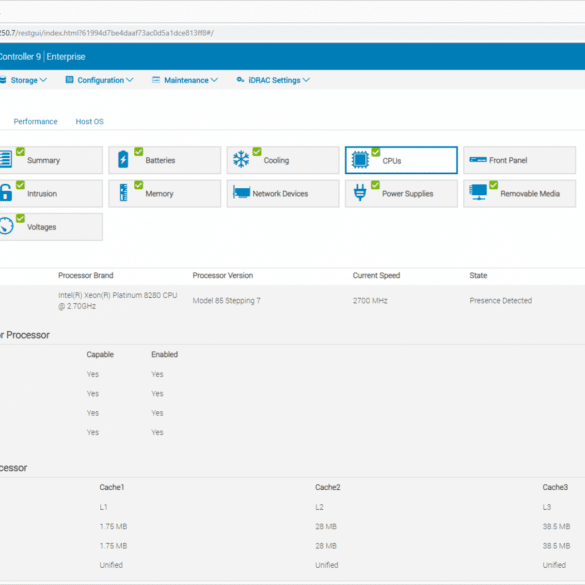This screenshot has height=585, width=585.
Task: Click the Processor Brand column header
Action: [x=86, y=275]
